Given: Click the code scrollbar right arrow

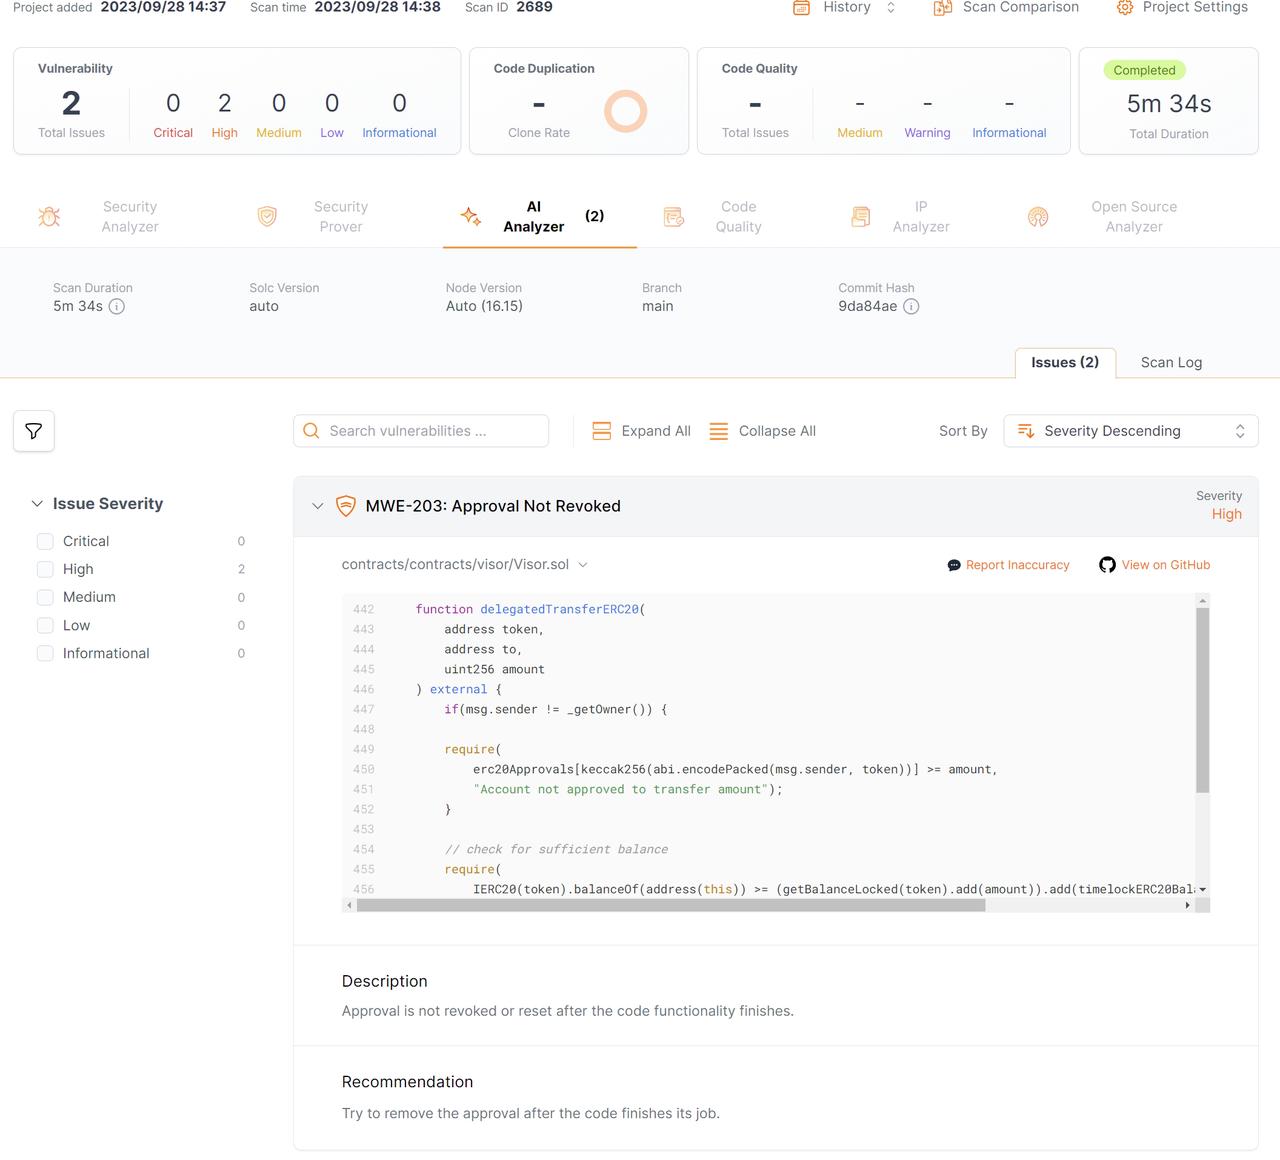Looking at the screenshot, I should (1187, 905).
